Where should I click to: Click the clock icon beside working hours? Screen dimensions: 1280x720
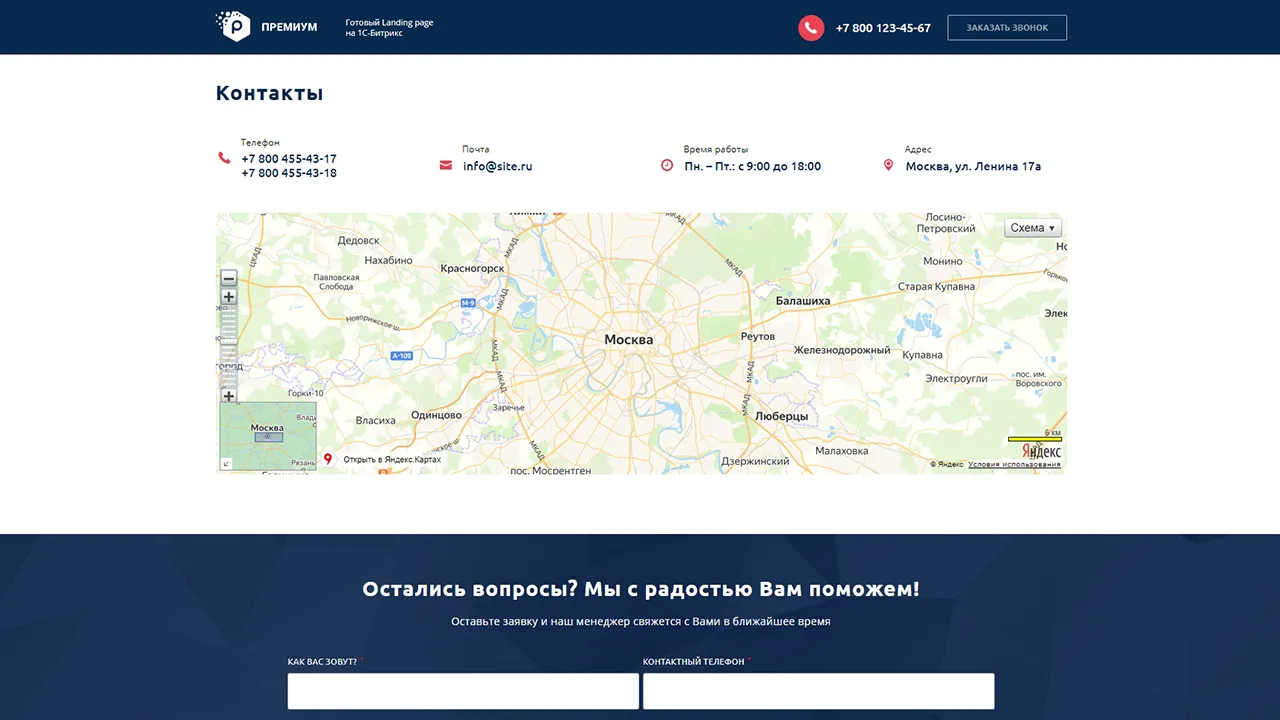point(667,165)
